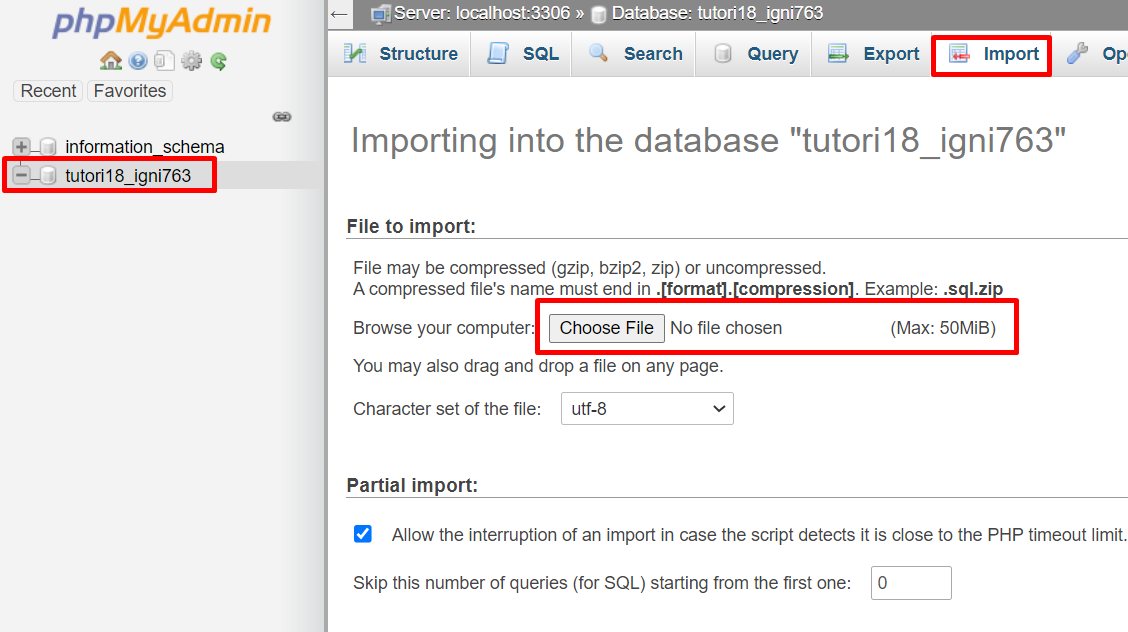Toggle the allow interruption of import checkbox
The height and width of the screenshot is (632, 1128).
[363, 534]
